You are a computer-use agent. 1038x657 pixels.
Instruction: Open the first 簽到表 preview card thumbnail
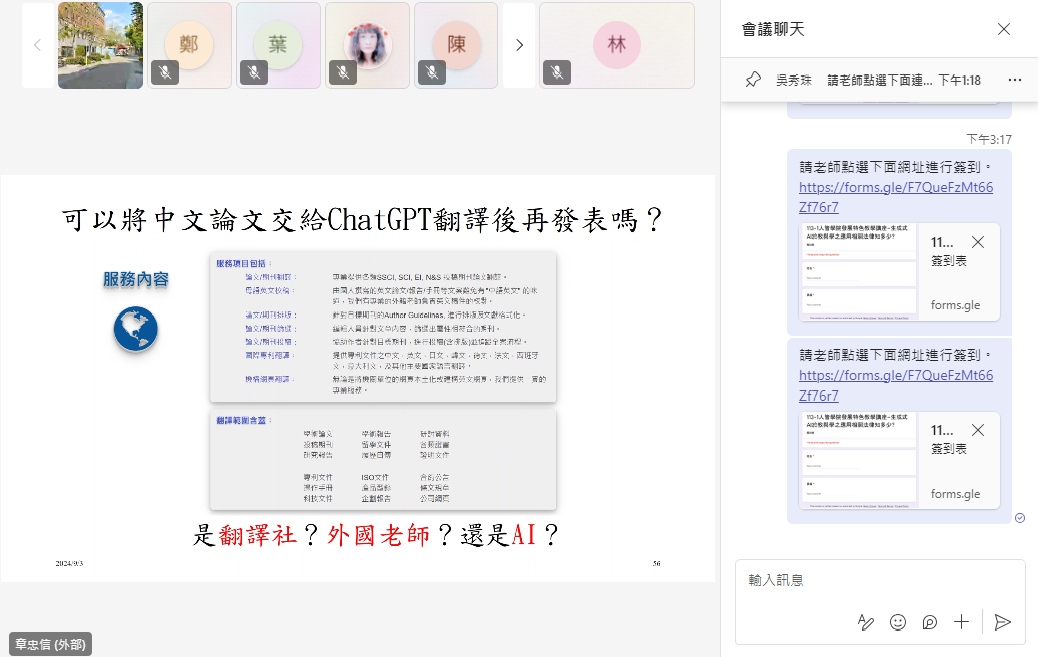point(859,272)
